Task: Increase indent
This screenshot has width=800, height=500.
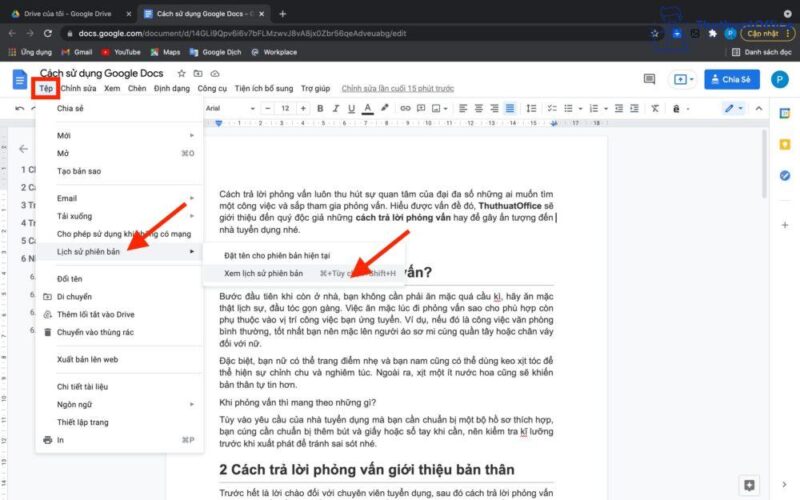Action: click(x=634, y=108)
